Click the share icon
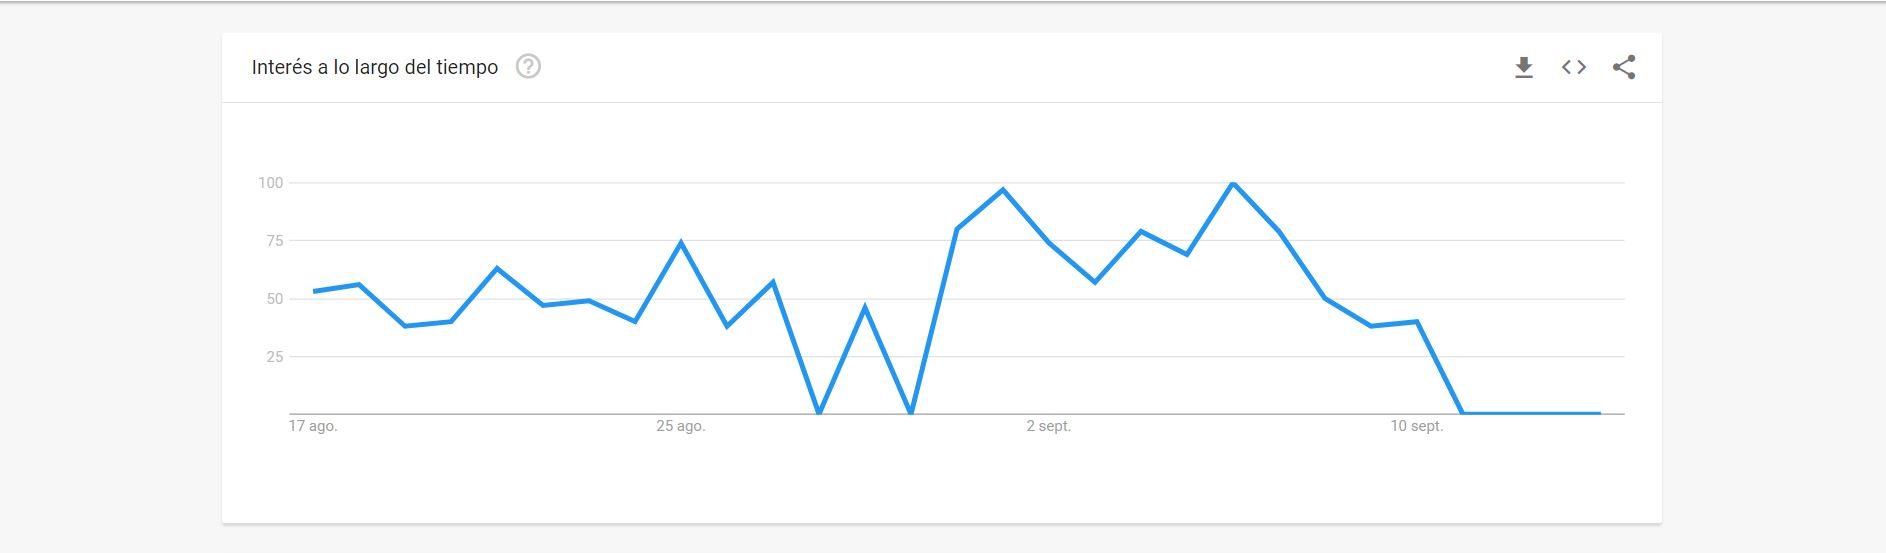The image size is (1886, 553). [x=1624, y=67]
